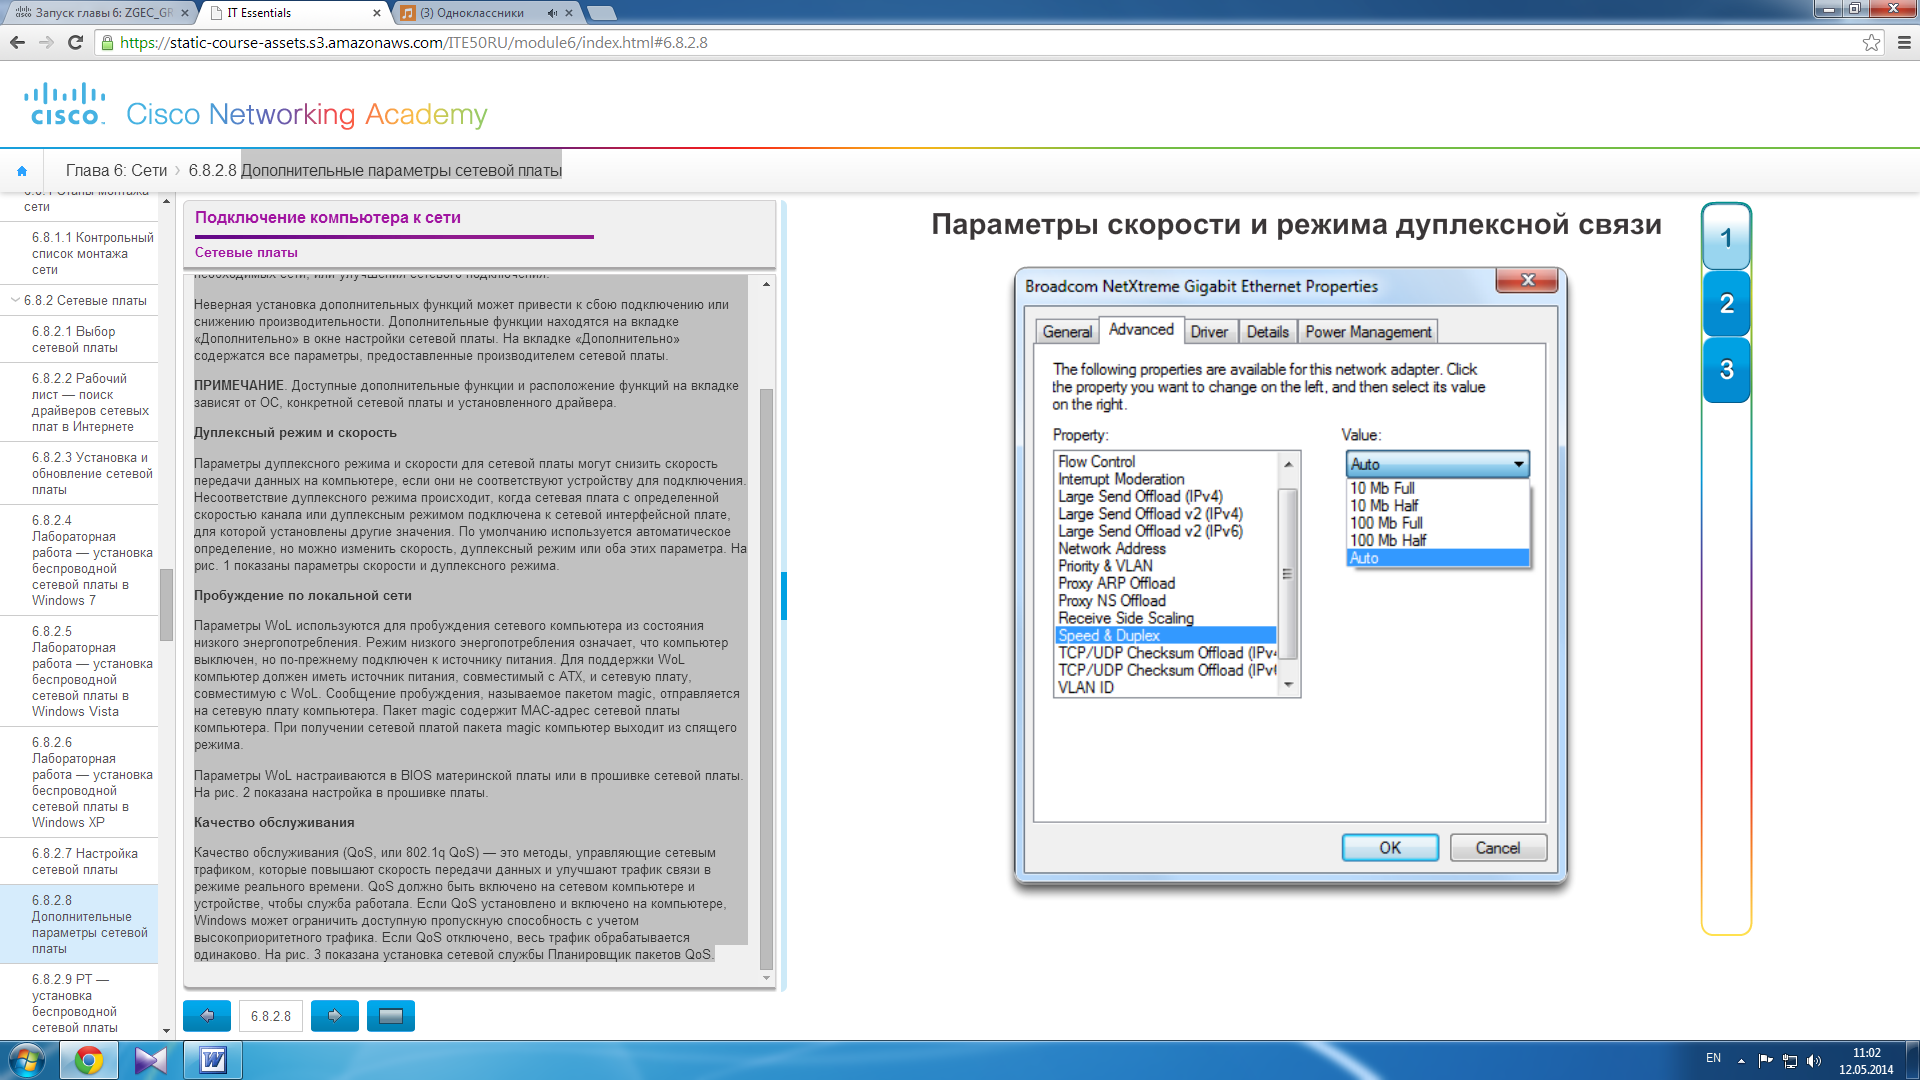Open 6.8.2.7 Настройка сетевой платы

[84, 861]
